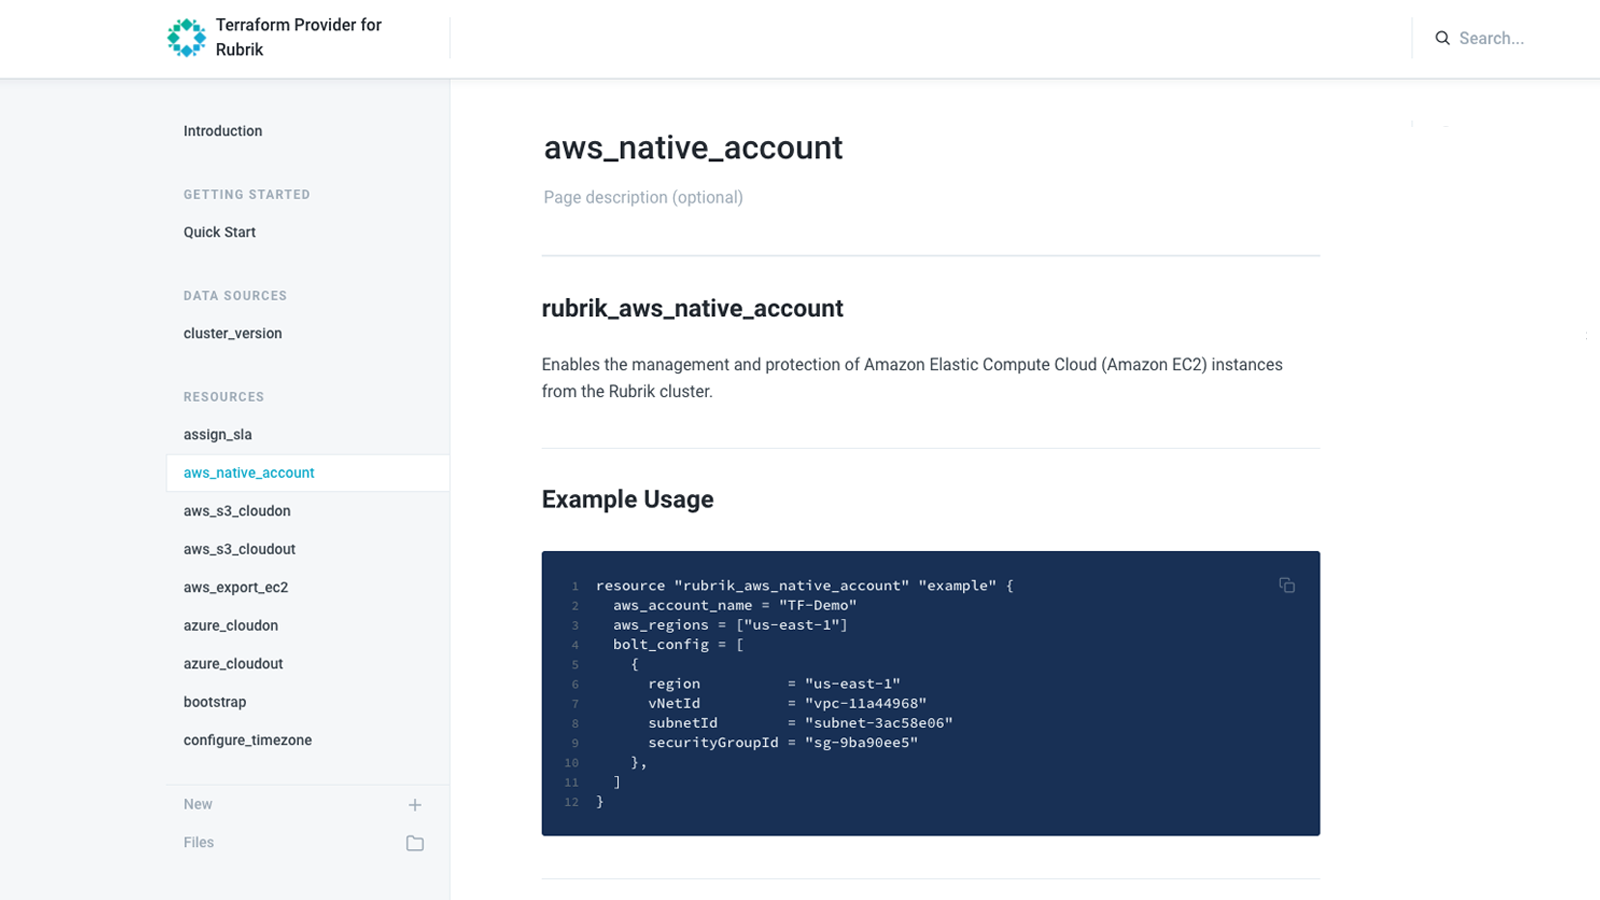The width and height of the screenshot is (1600, 900).
Task: Copy code with the clipboard icon
Action: 1287,585
